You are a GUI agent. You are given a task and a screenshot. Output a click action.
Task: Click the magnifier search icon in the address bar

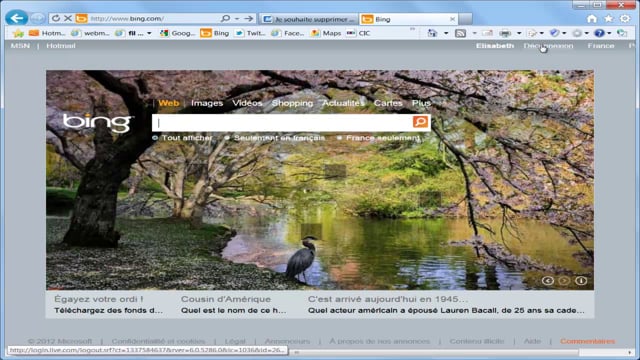(x=225, y=18)
